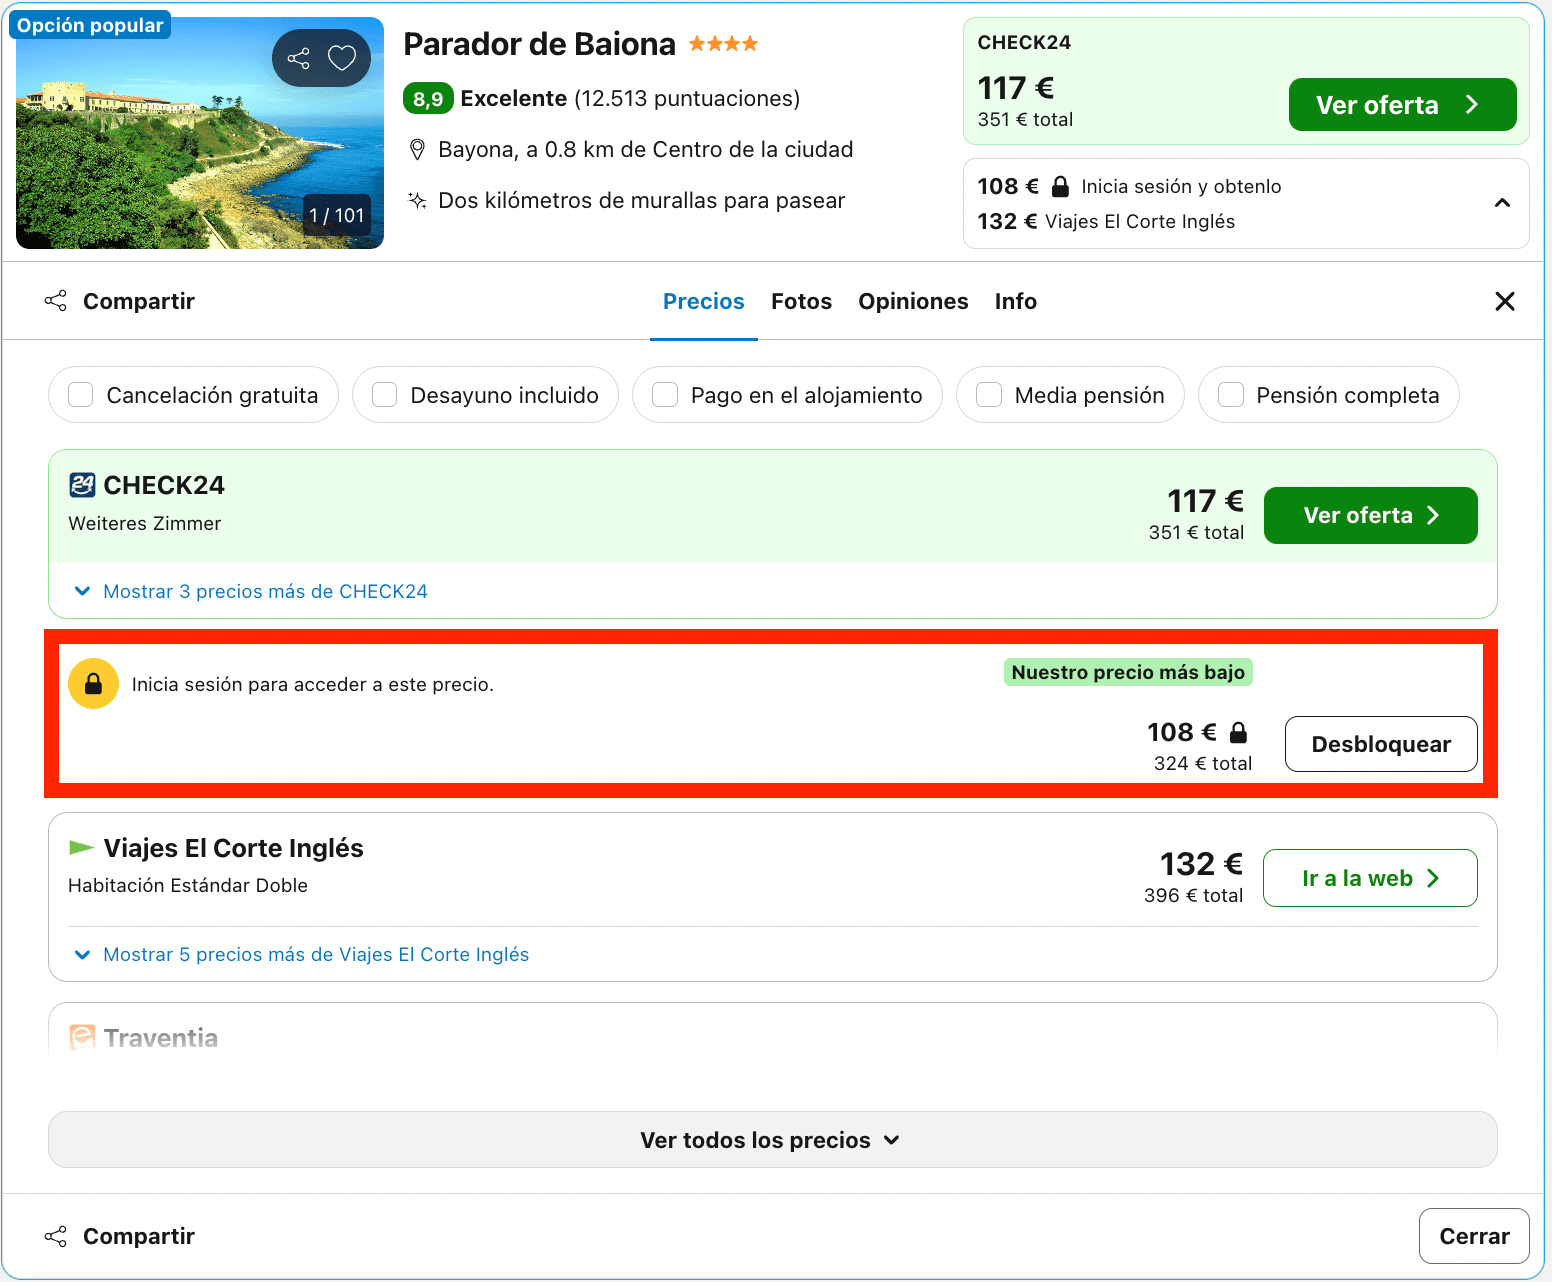1552x1282 pixels.
Task: Click the 132 € Viajes El Corte Inglés summary row
Action: pos(1106,221)
